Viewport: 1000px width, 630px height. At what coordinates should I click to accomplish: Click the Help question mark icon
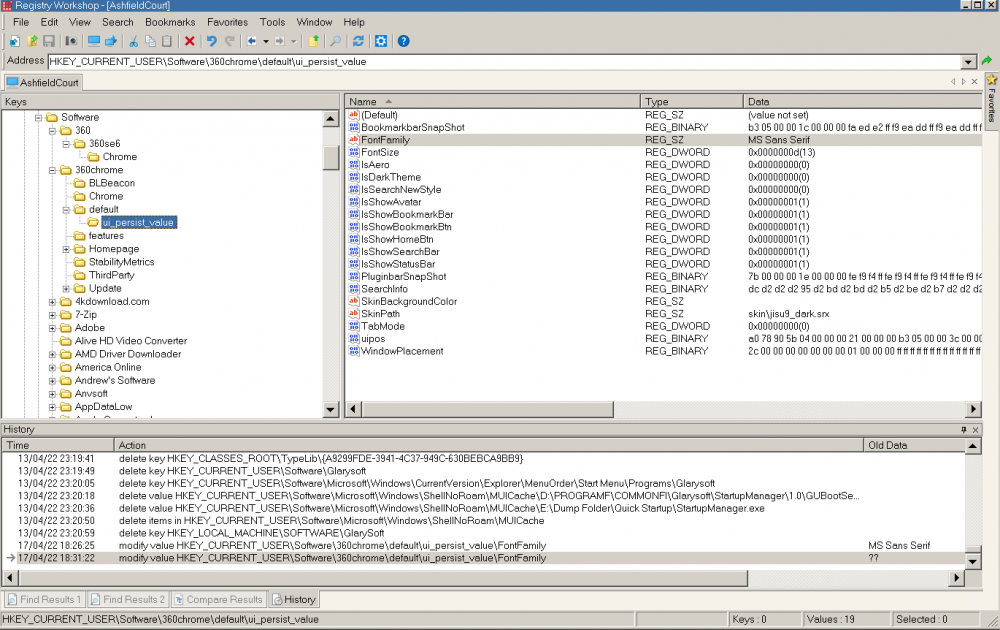(x=403, y=41)
